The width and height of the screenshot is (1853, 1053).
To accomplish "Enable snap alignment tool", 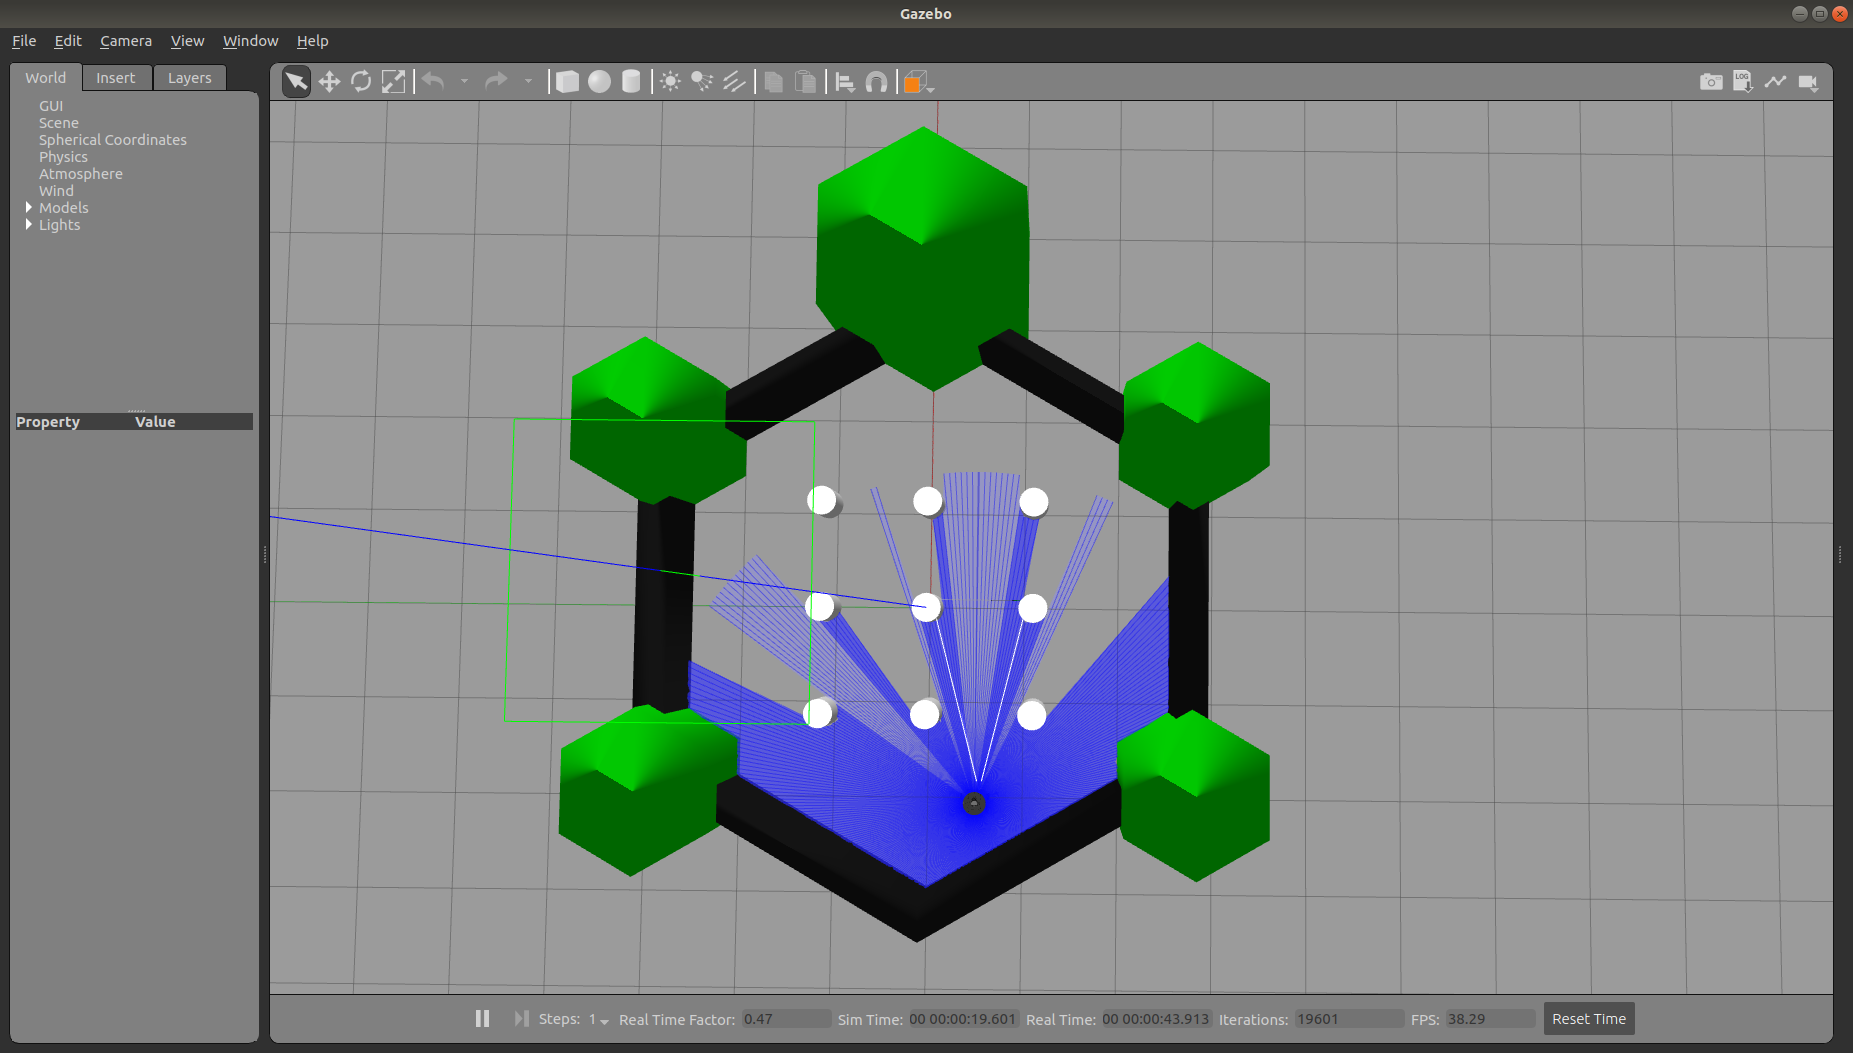I will pos(875,81).
